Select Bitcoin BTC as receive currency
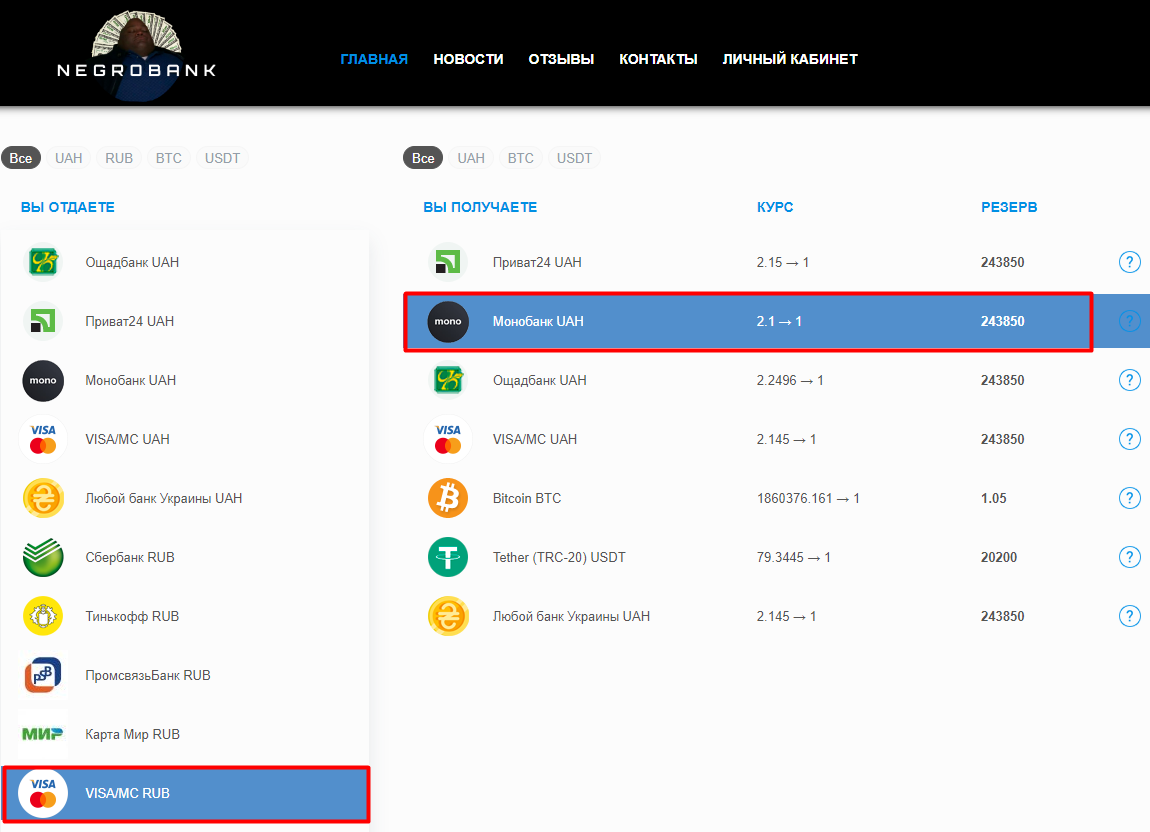 pyautogui.click(x=776, y=498)
